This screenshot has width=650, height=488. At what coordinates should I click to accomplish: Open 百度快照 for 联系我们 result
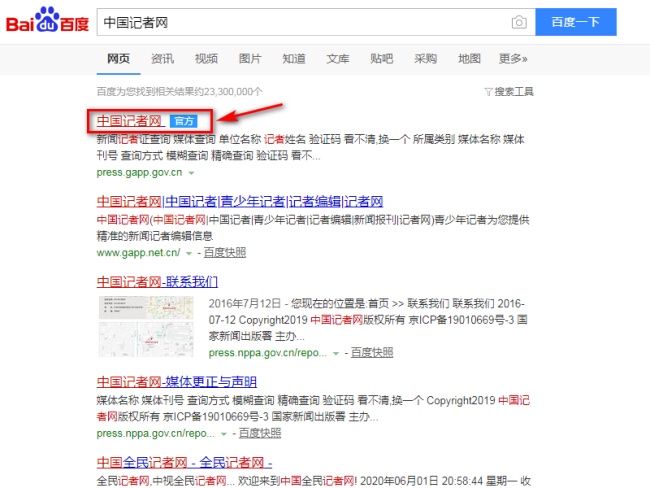point(372,353)
